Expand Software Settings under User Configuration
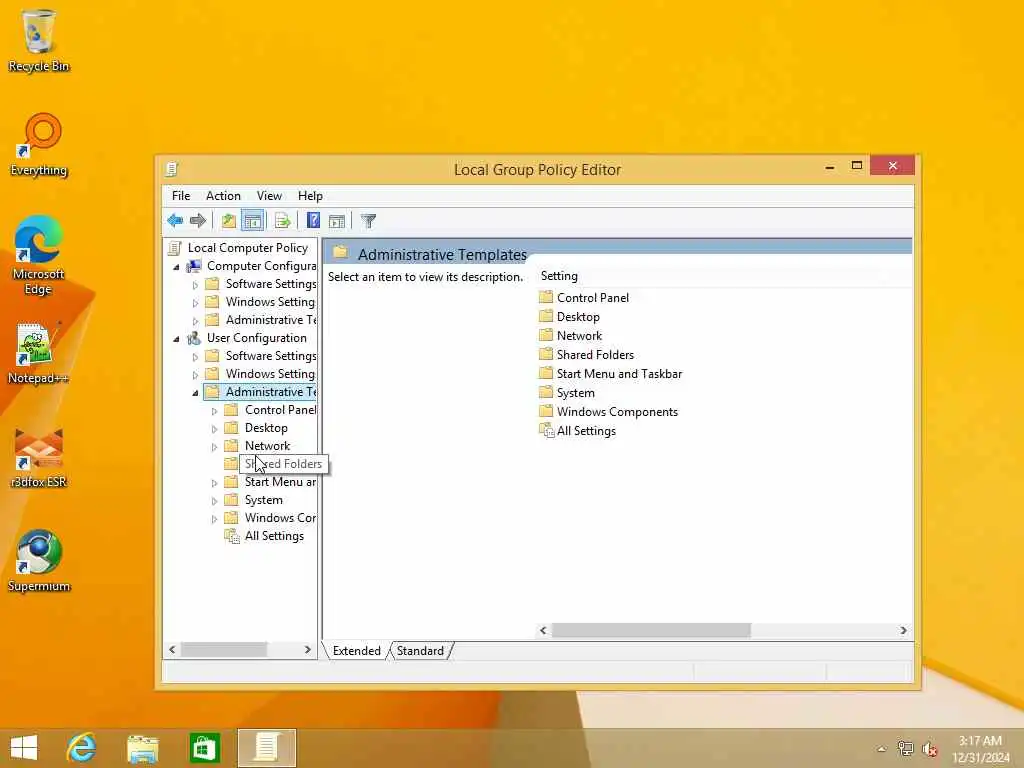The height and width of the screenshot is (768, 1024). click(x=195, y=357)
